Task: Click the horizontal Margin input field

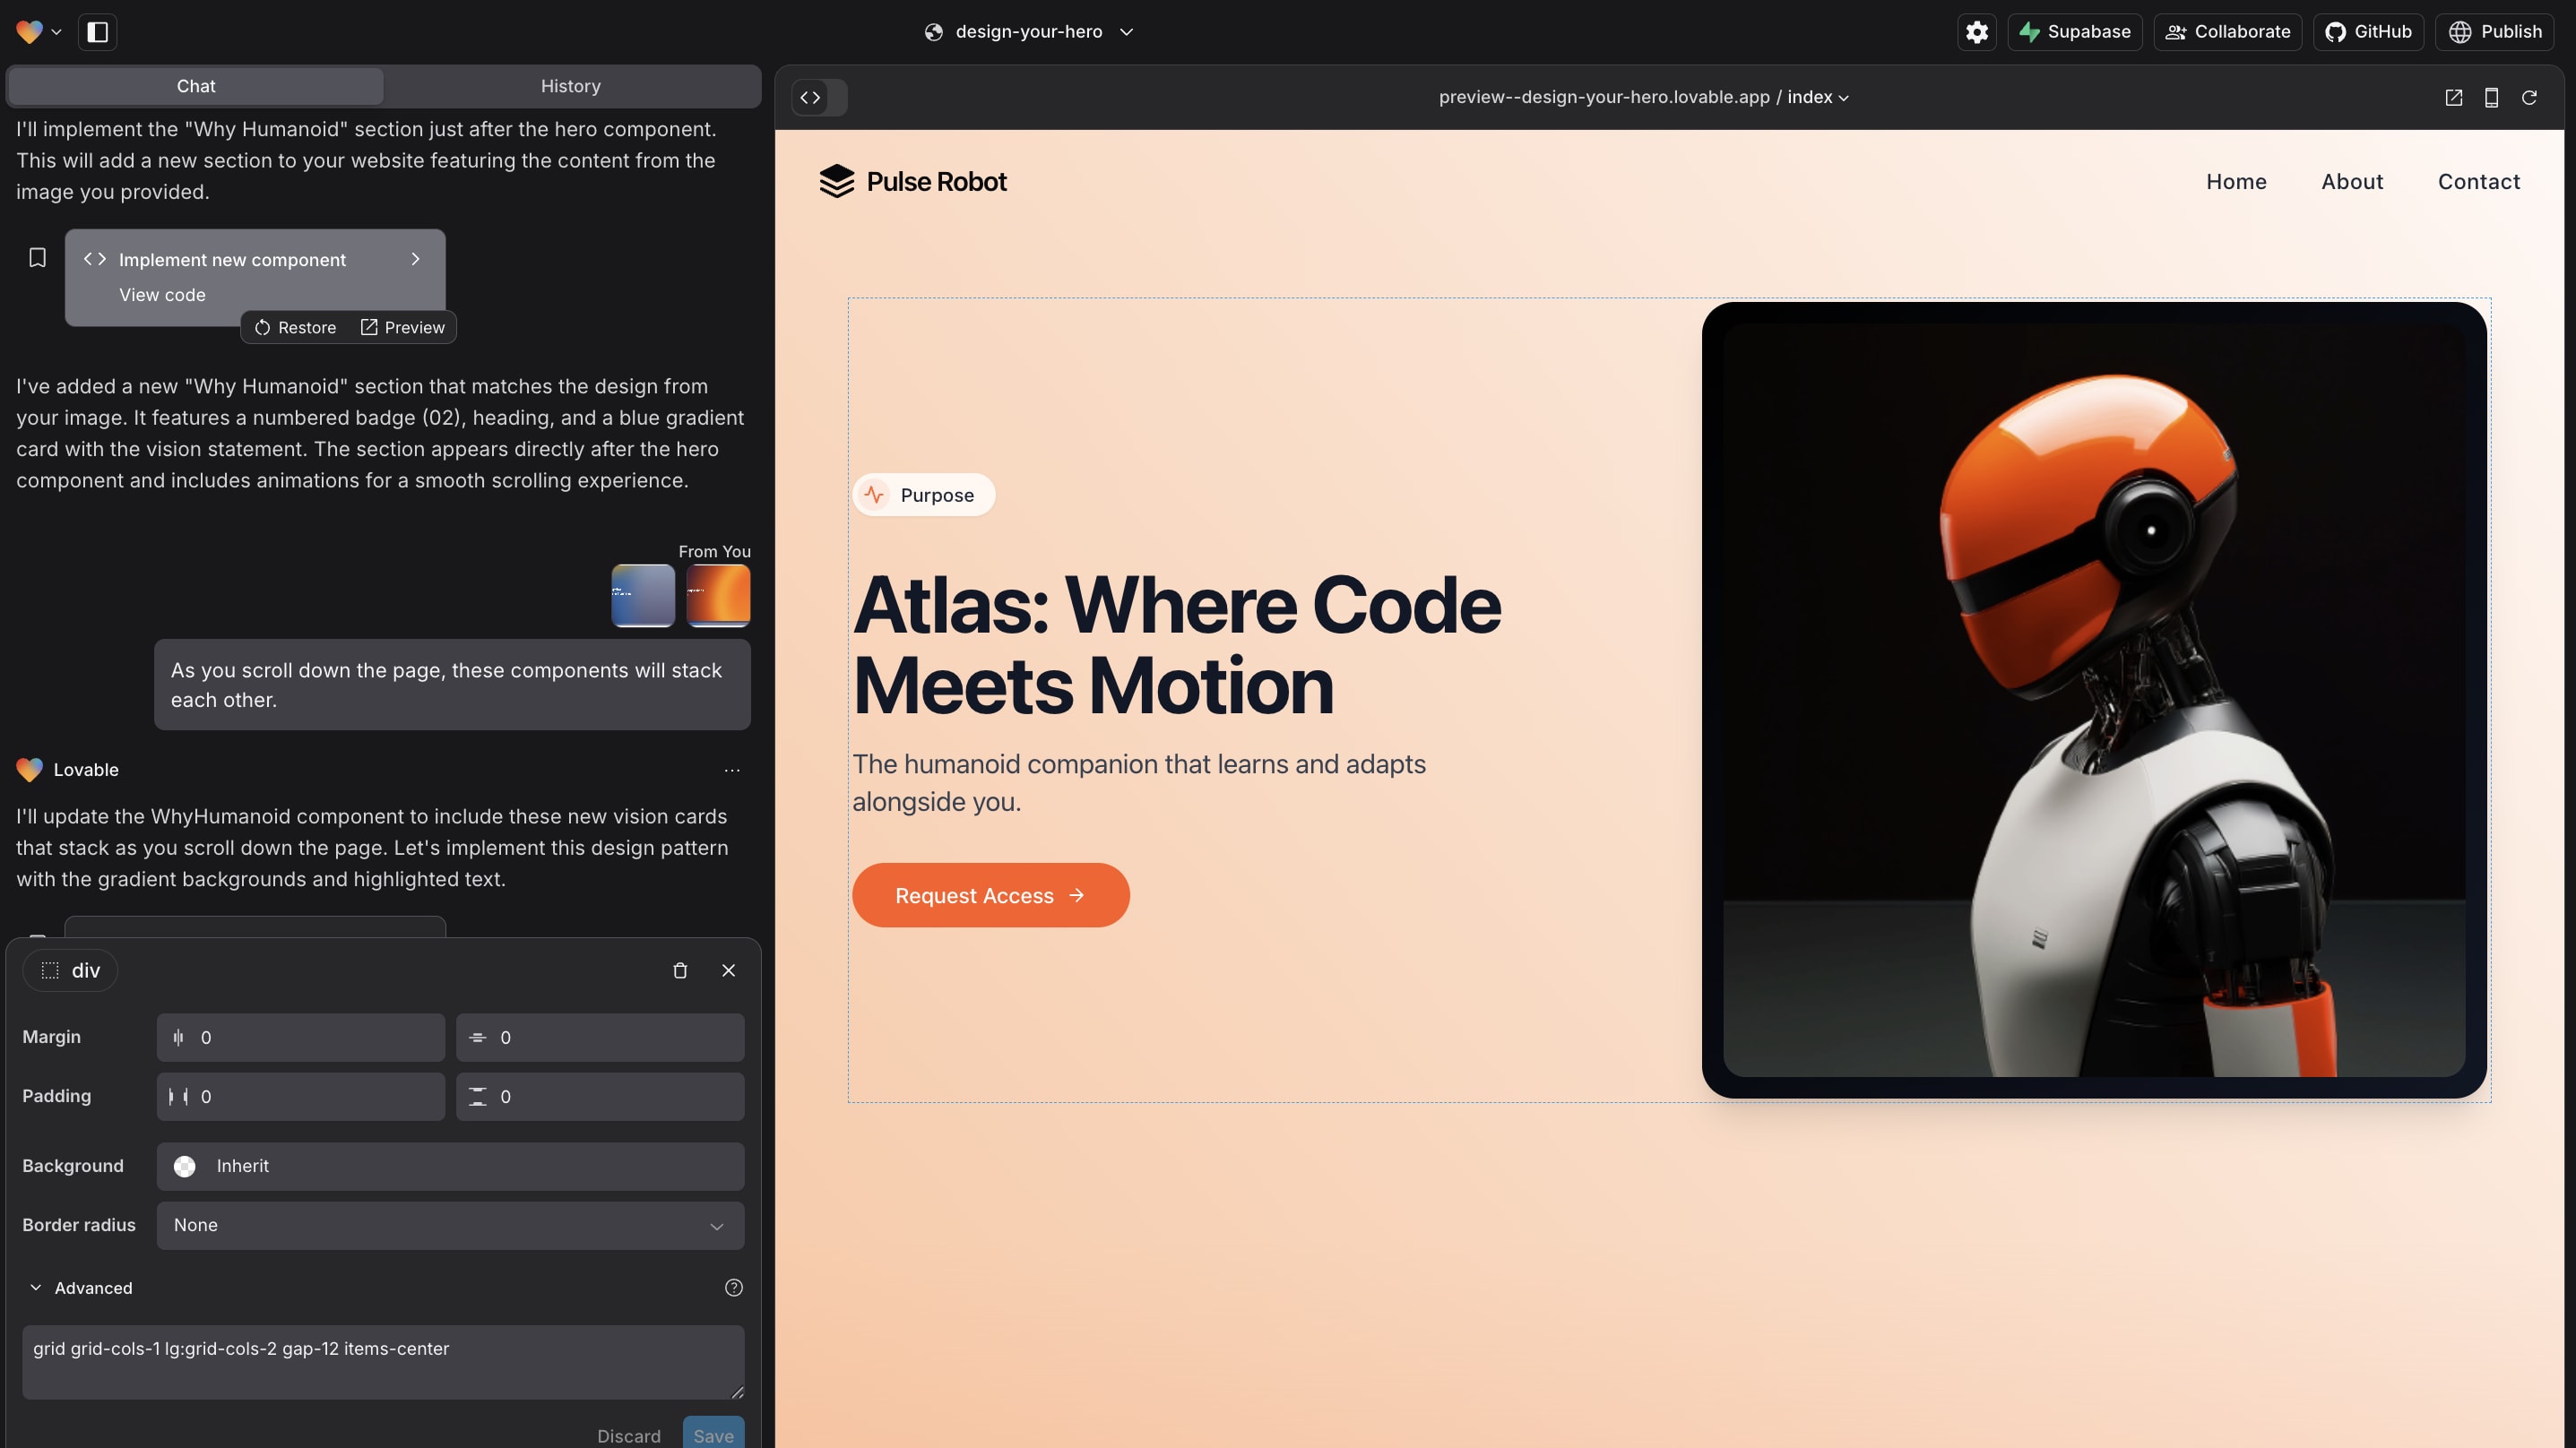Action: tap(300, 1037)
